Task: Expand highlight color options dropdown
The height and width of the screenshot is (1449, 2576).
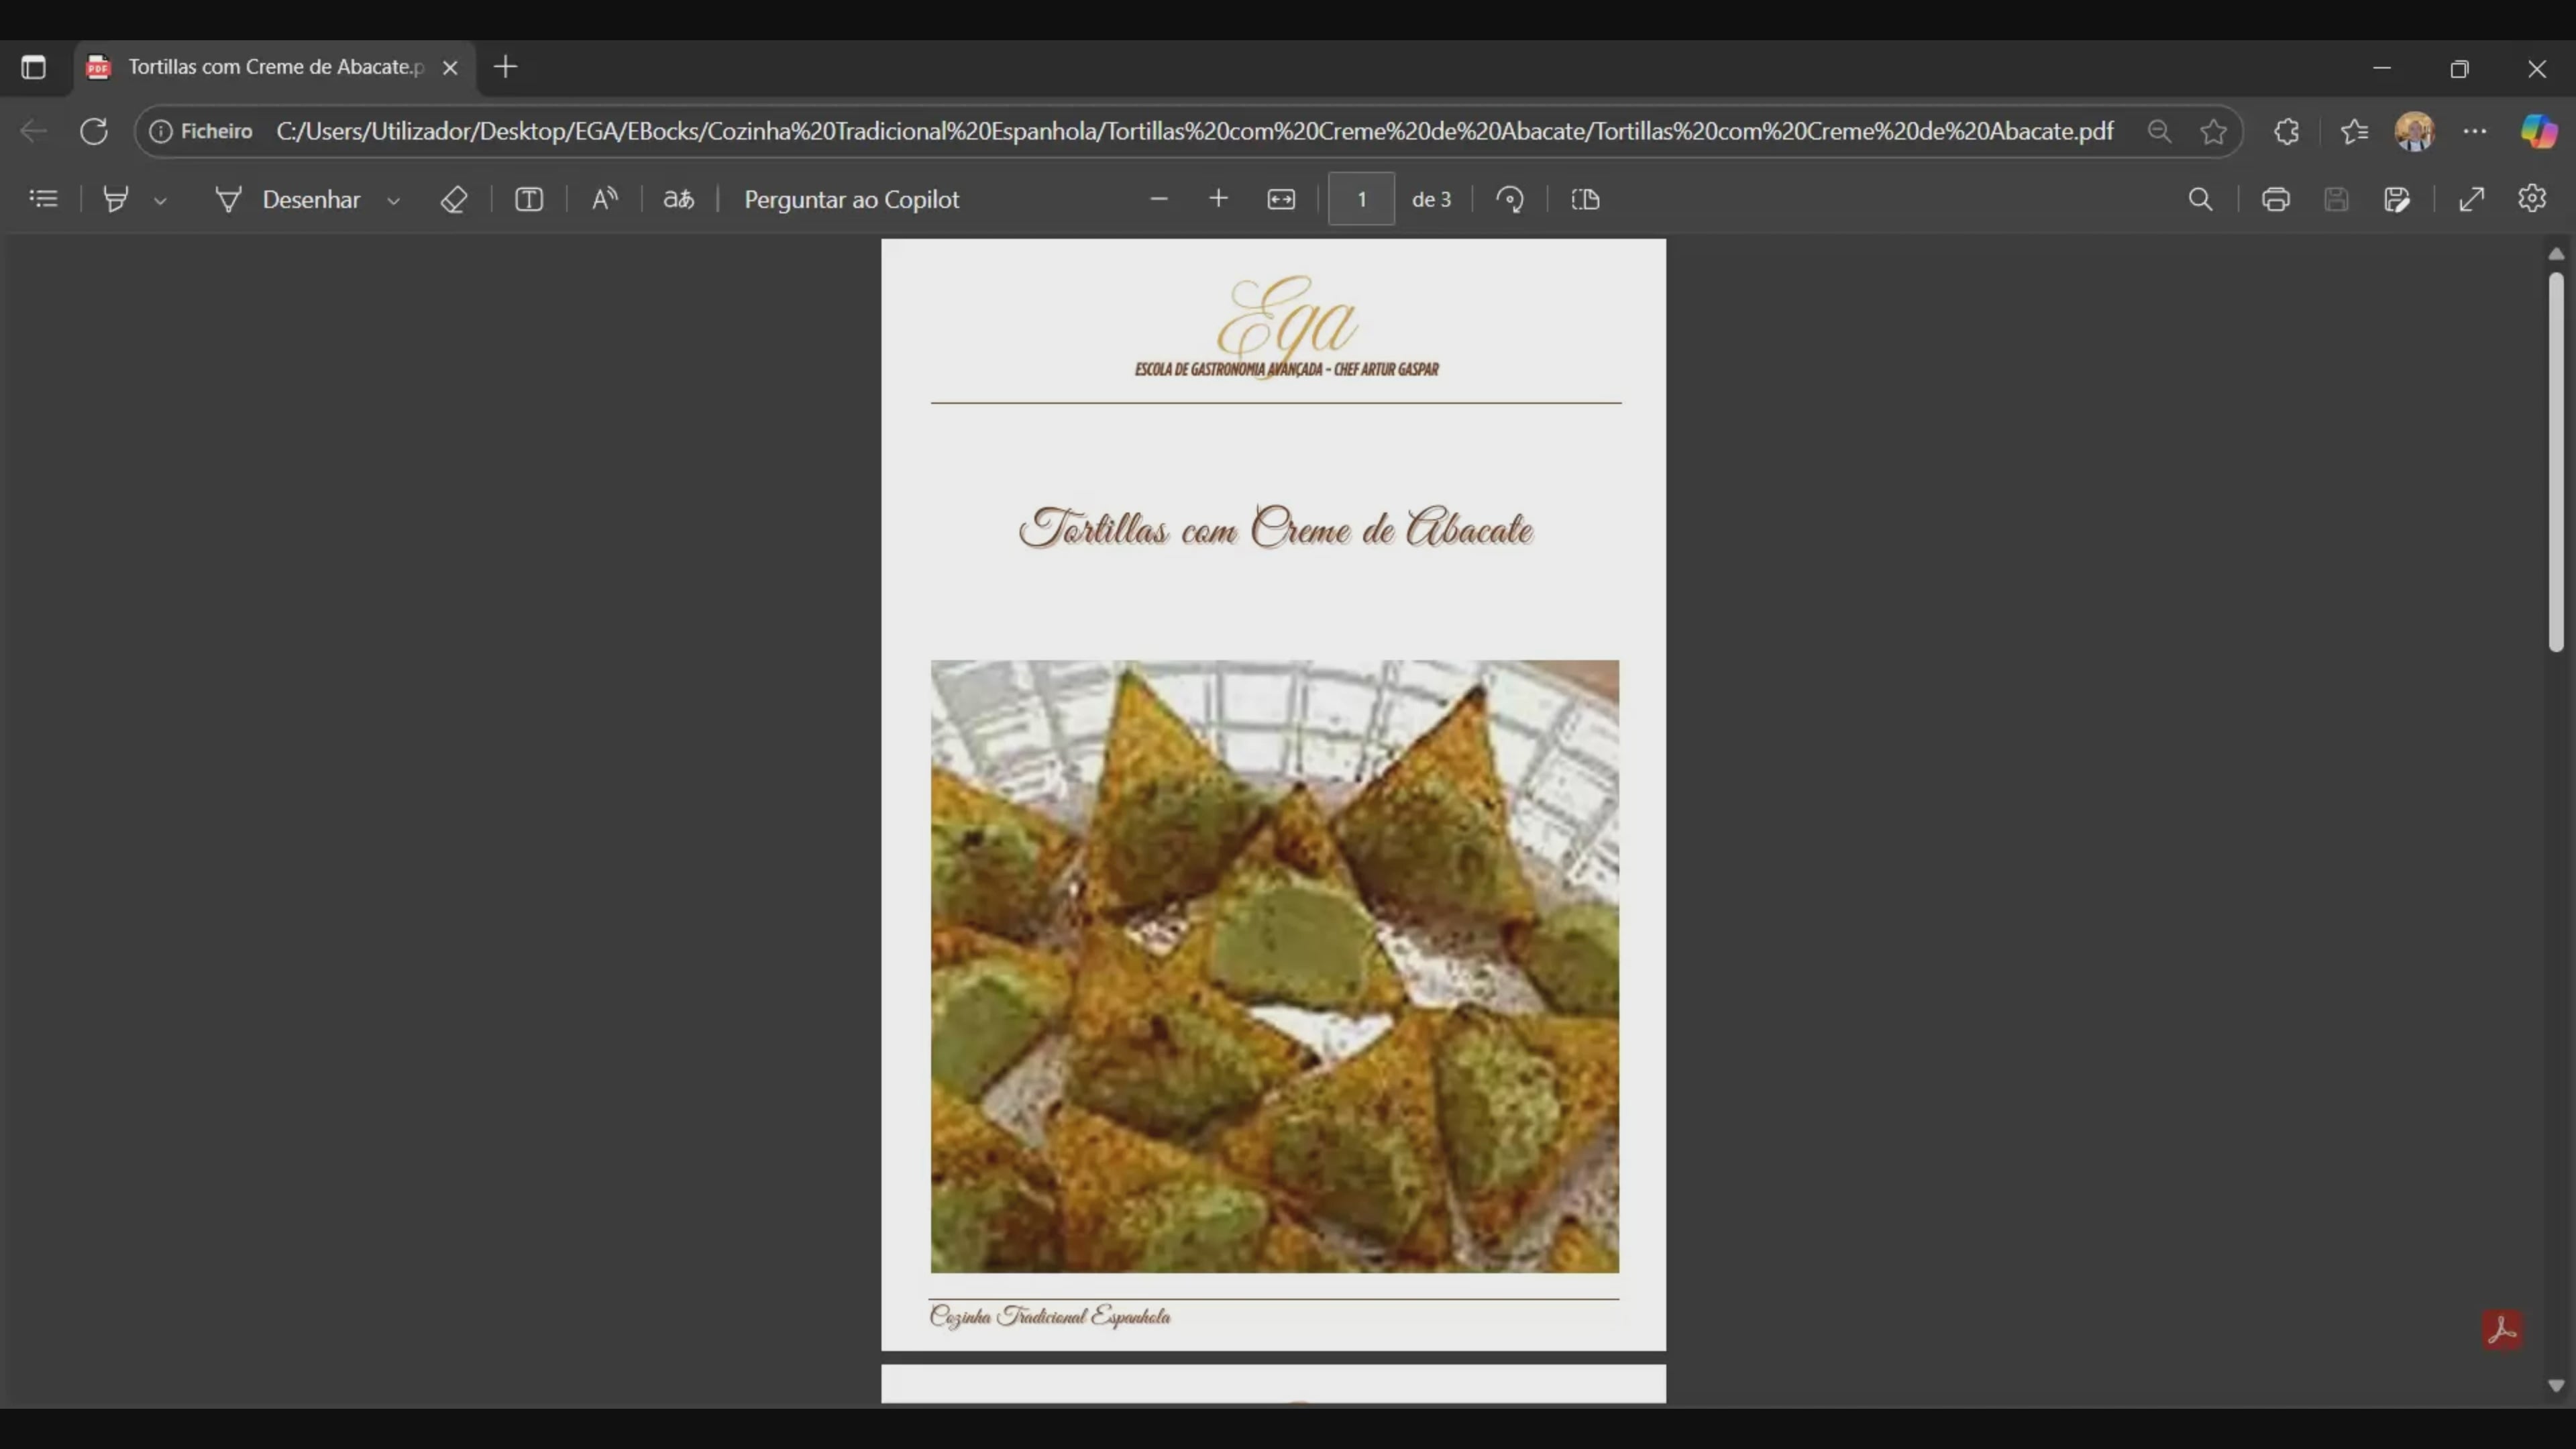Action: click(x=160, y=201)
